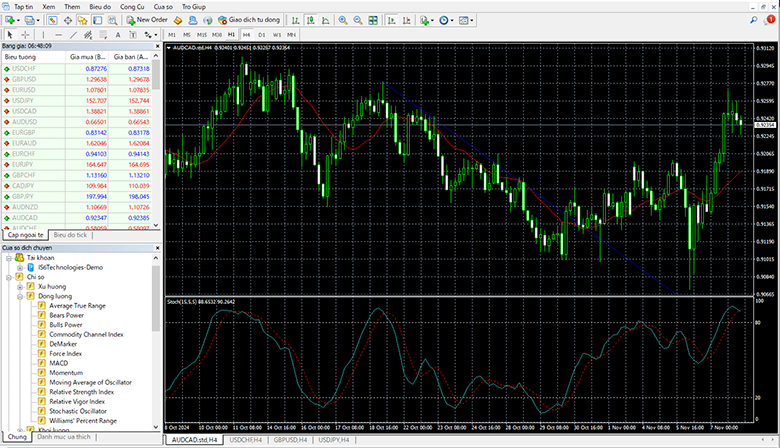Switch to the USDCHF,H4 chart tab

(x=246, y=440)
